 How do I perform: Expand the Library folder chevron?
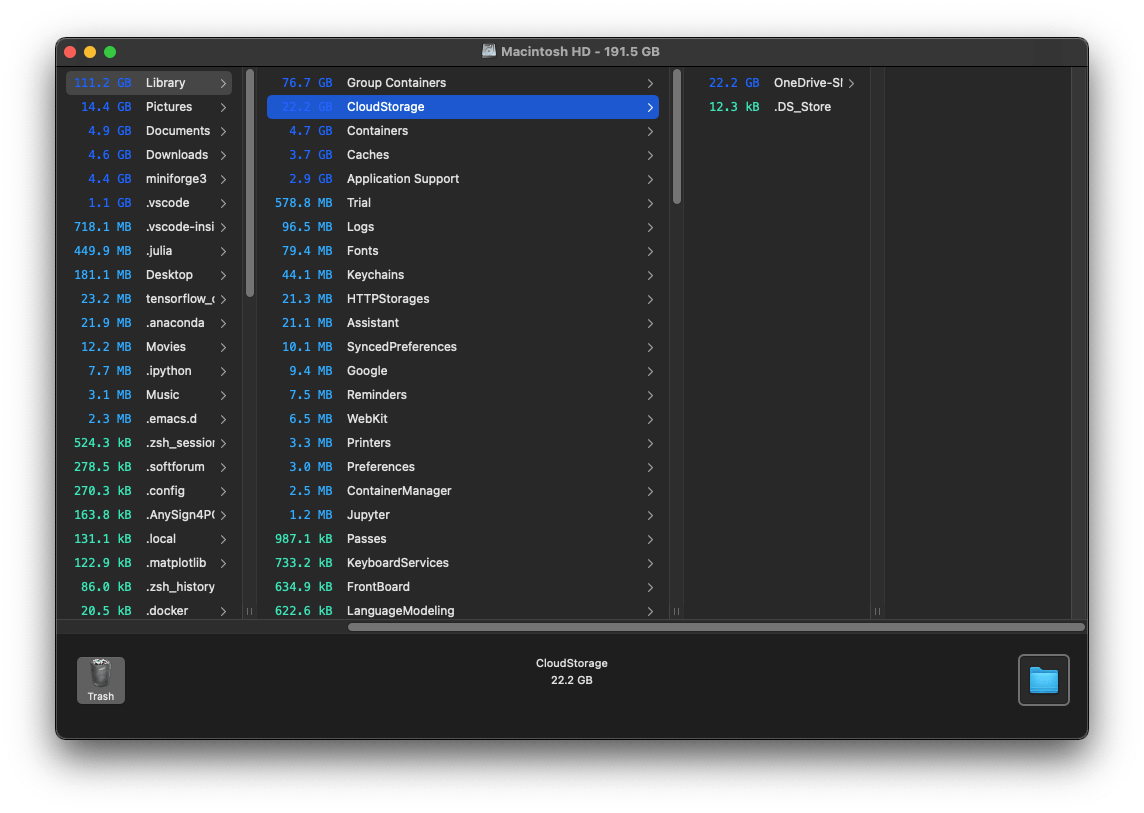tap(223, 83)
